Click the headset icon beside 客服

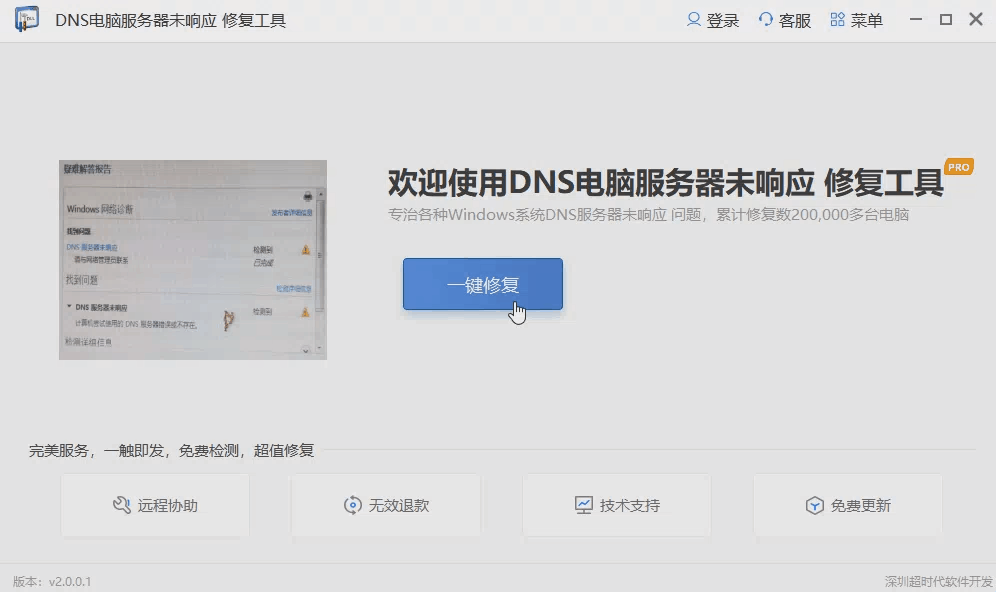766,19
